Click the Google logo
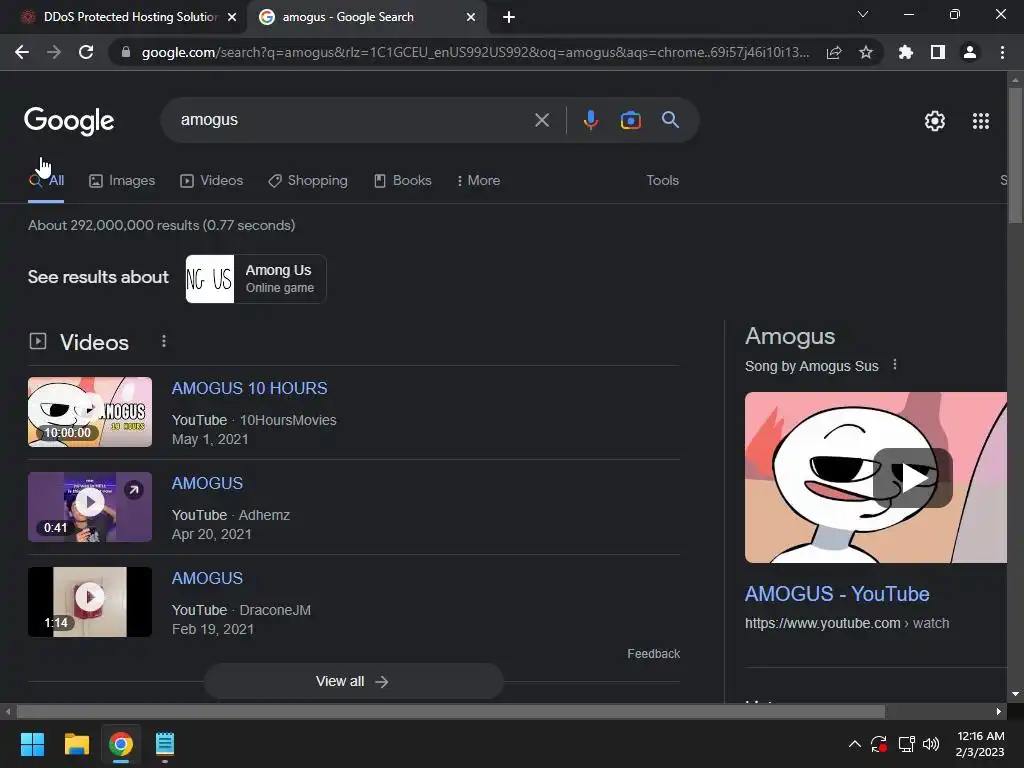The width and height of the screenshot is (1024, 768). coord(69,121)
